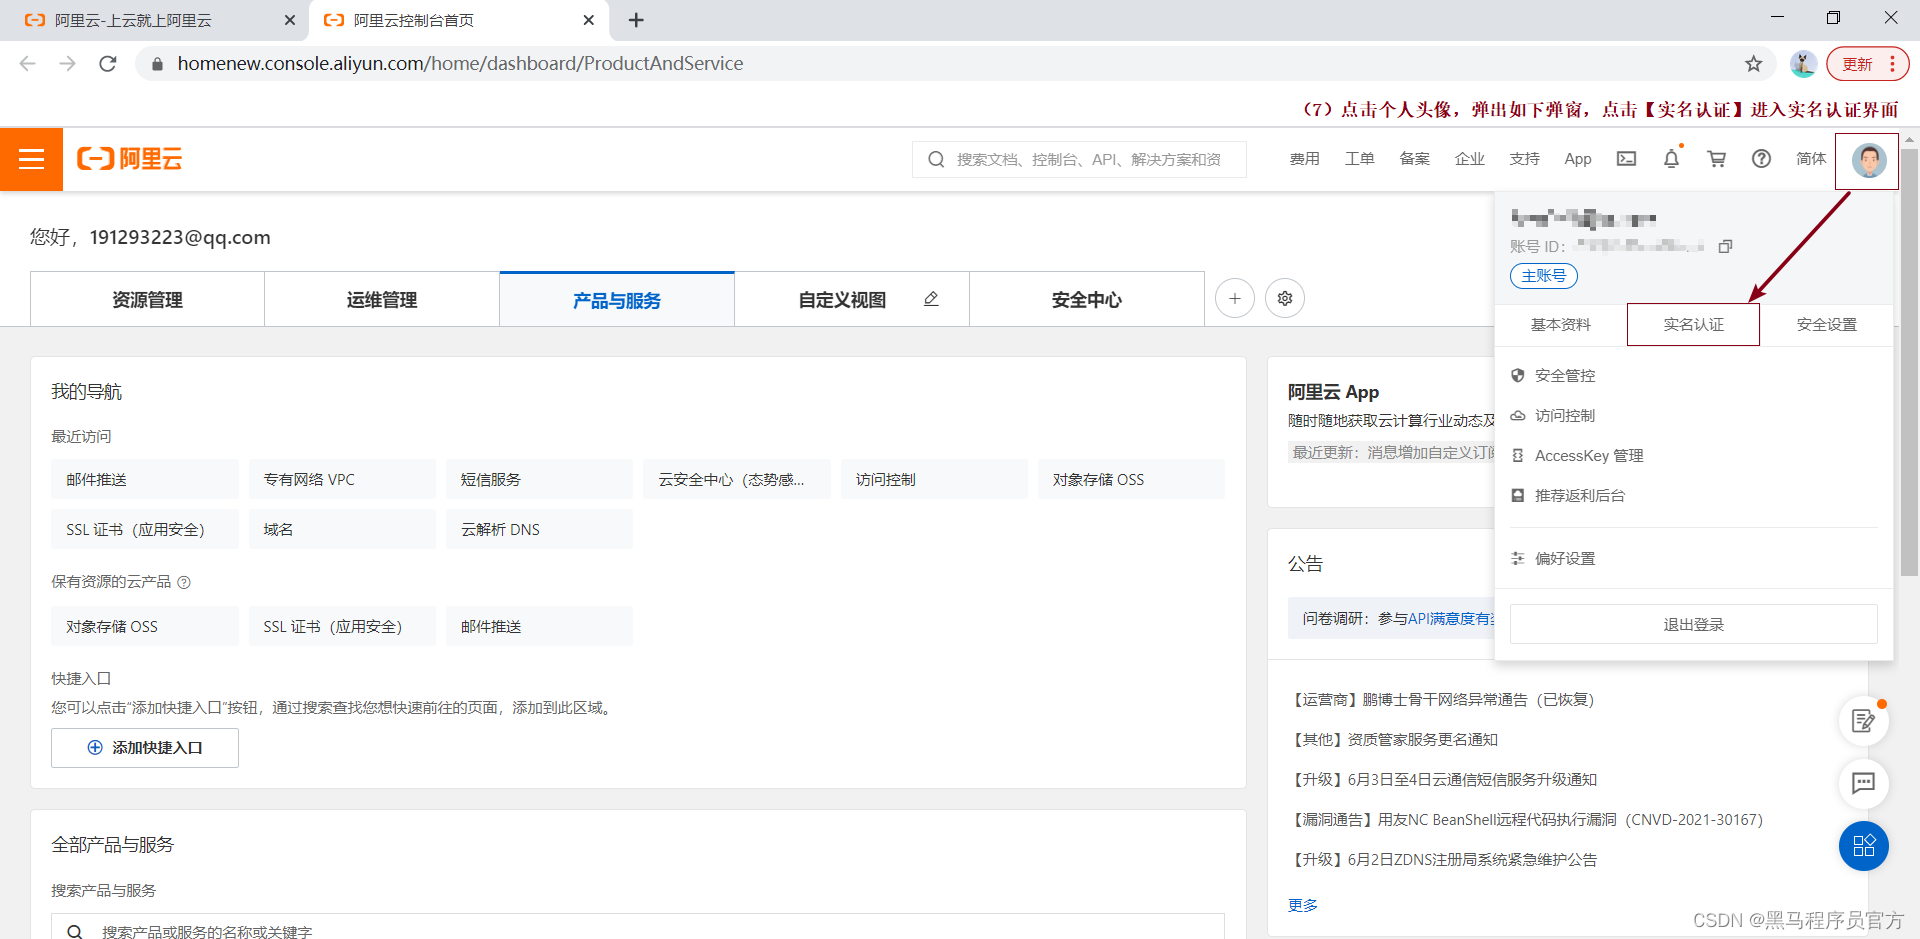Screen dimensions: 1920x939
Task: Copy the account ID
Action: 1725,247
